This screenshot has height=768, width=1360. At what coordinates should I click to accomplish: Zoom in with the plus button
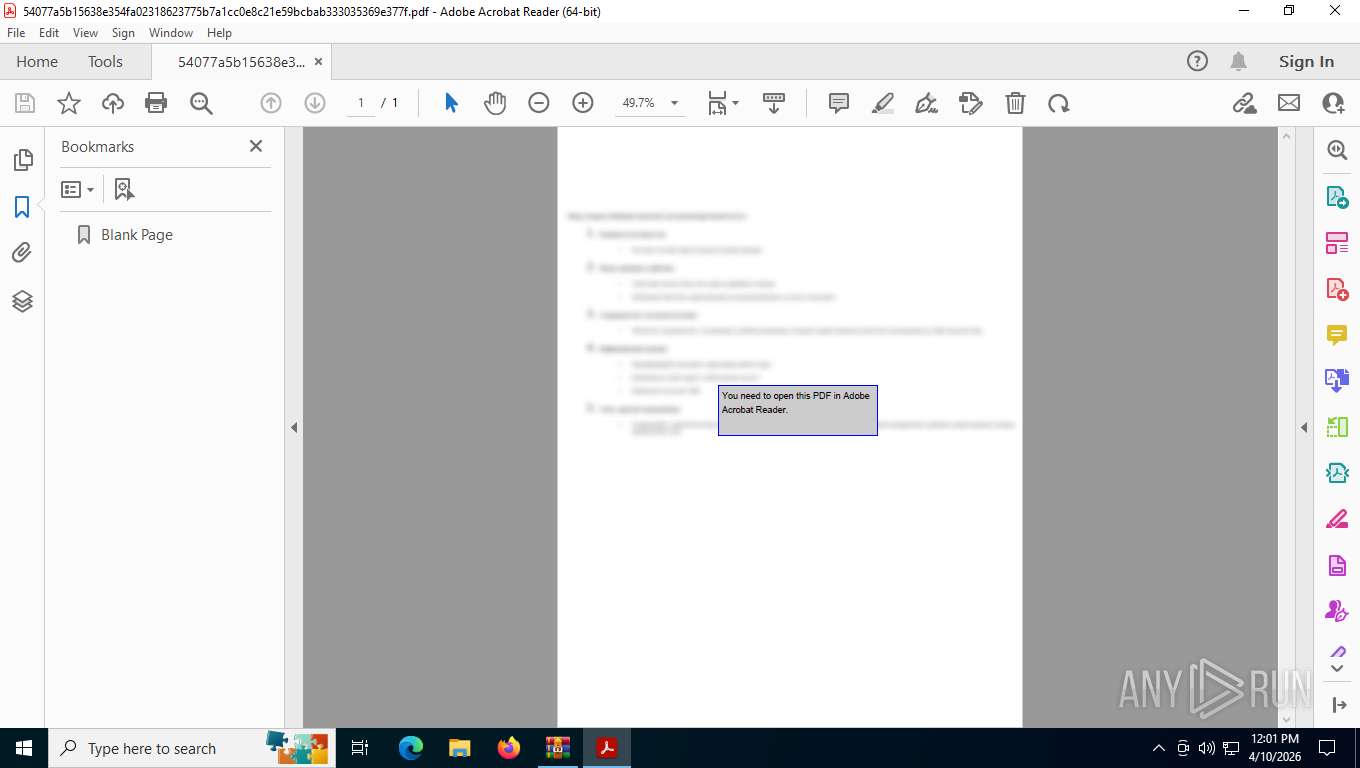coord(583,103)
